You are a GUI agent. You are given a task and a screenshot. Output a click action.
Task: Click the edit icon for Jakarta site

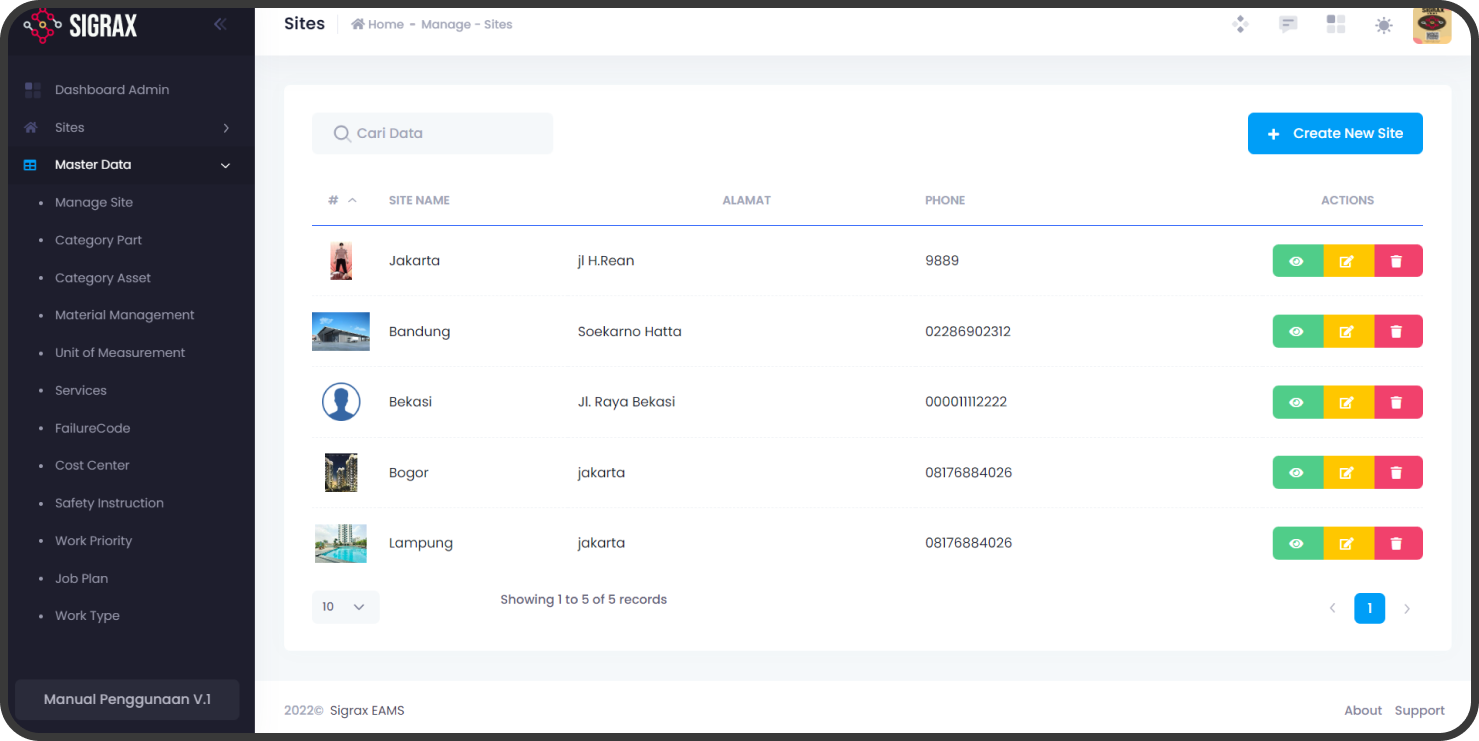tap(1347, 261)
